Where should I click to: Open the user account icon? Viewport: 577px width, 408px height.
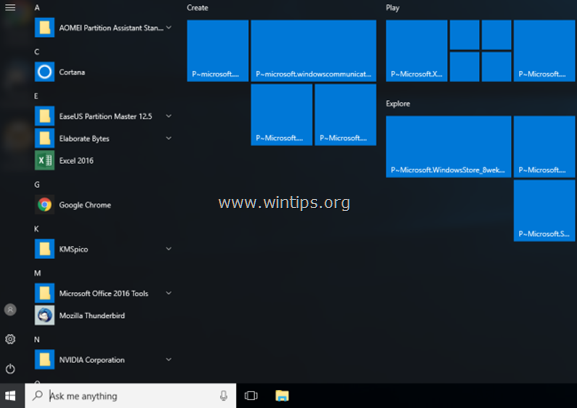tap(10, 310)
